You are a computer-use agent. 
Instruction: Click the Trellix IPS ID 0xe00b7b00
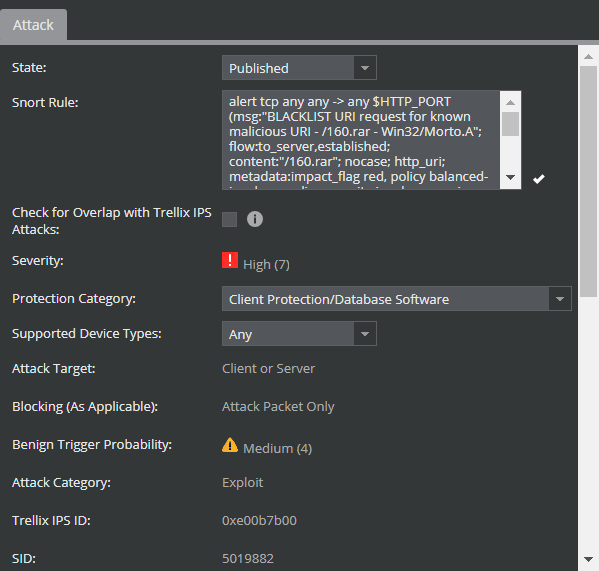point(259,521)
